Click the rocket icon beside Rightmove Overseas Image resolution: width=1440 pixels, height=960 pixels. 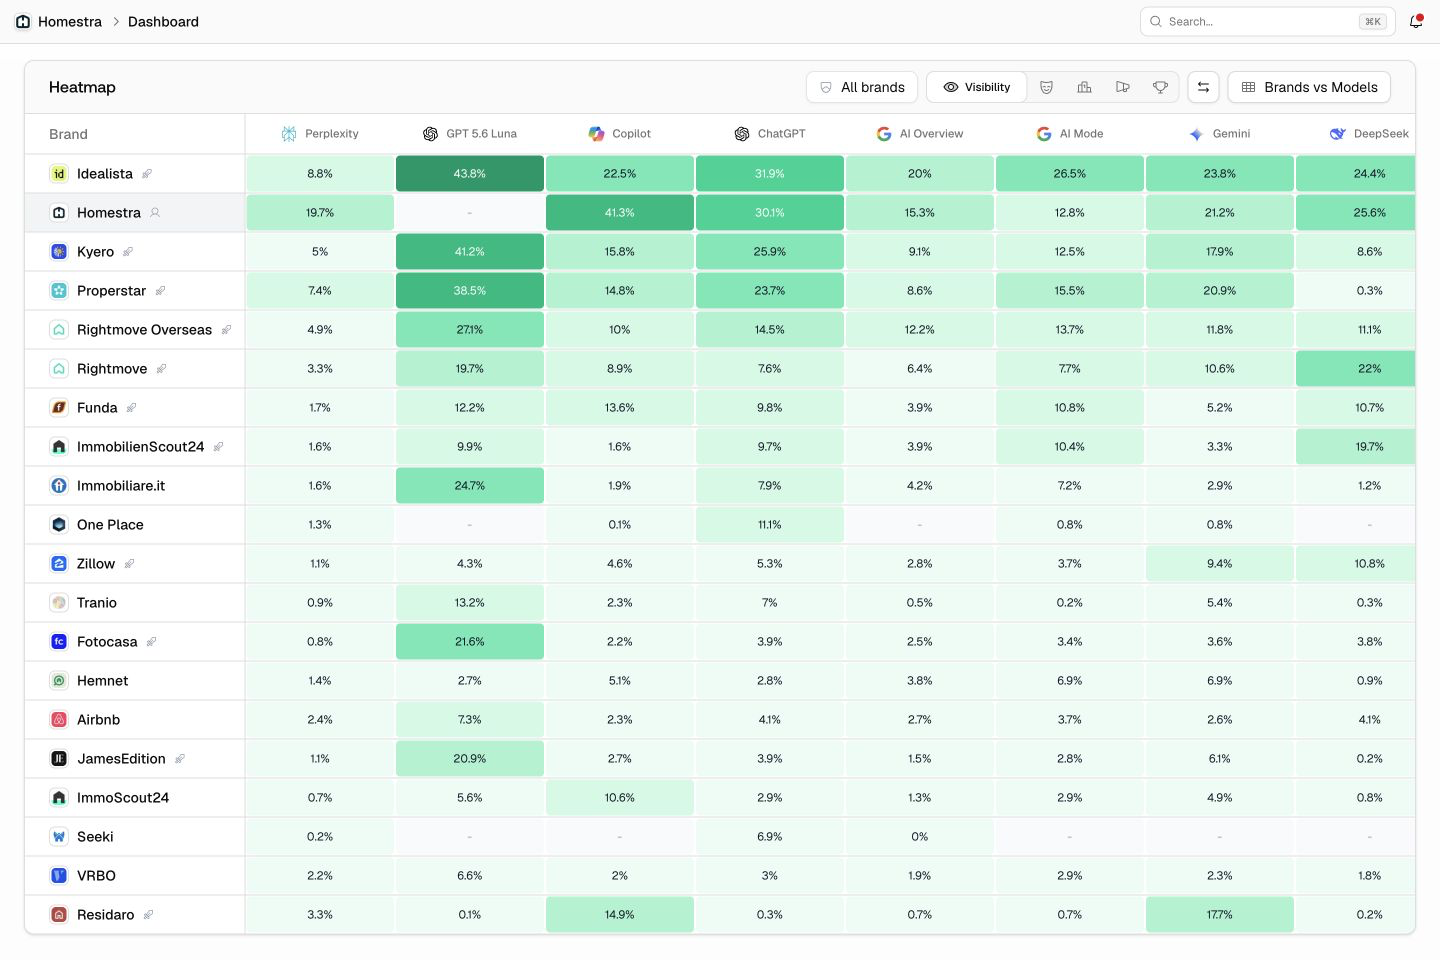tap(226, 330)
